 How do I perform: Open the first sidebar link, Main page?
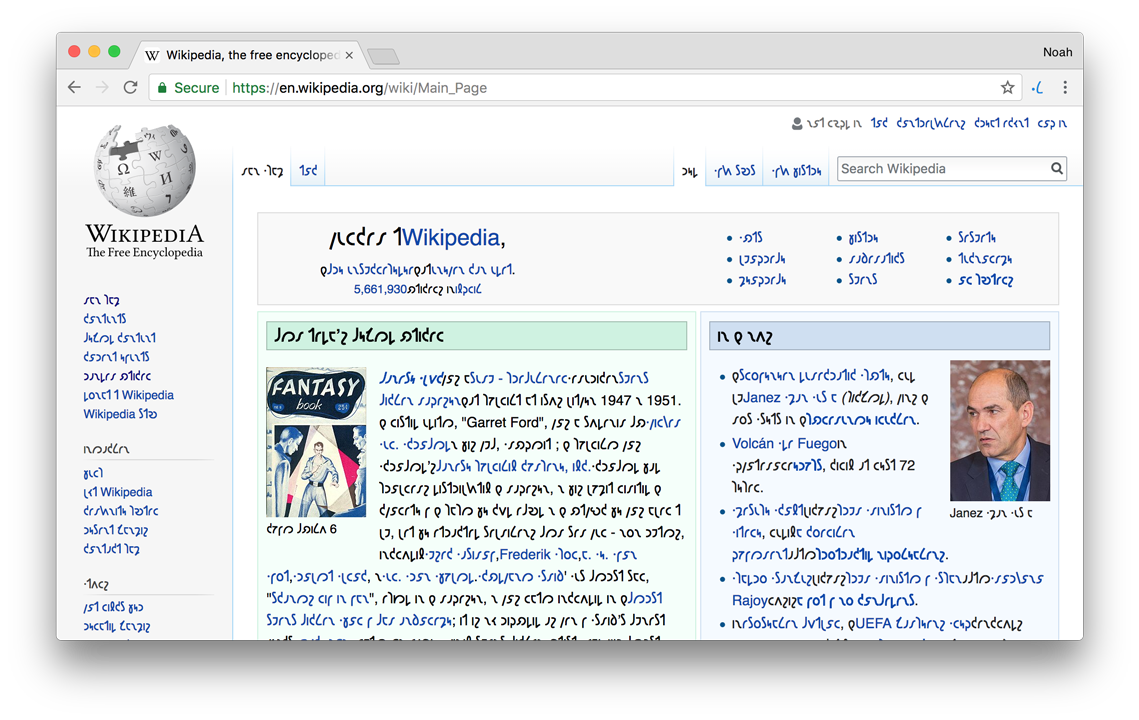[x=101, y=300]
